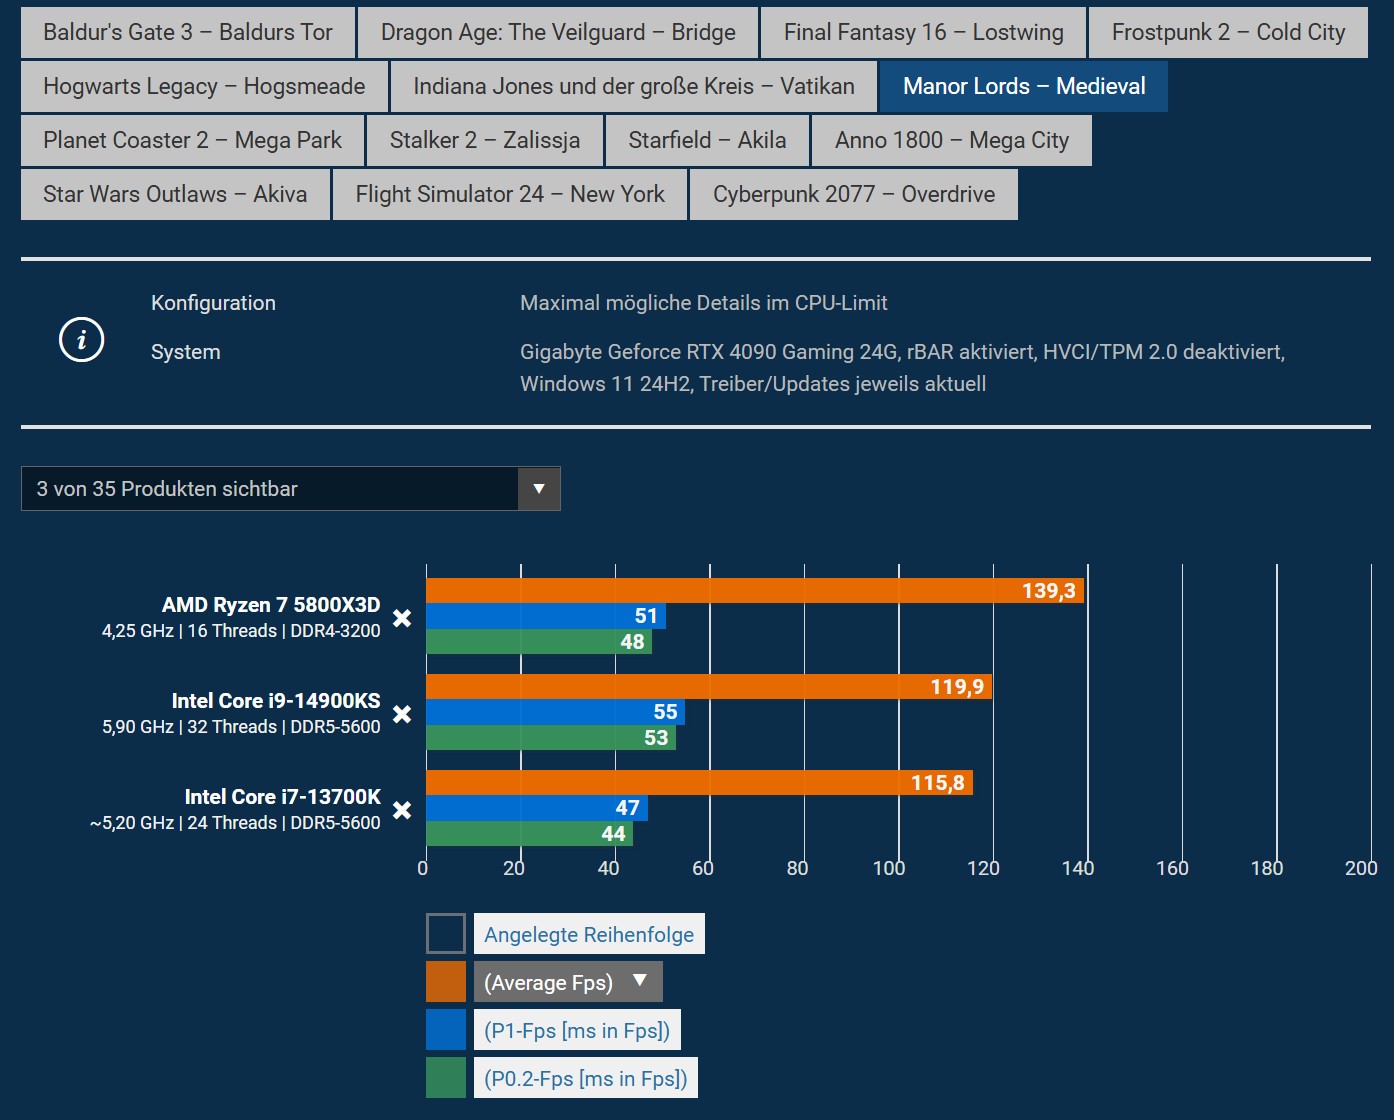The height and width of the screenshot is (1120, 1394).
Task: Click the 139,3 average fps bar
Action: click(x=755, y=591)
